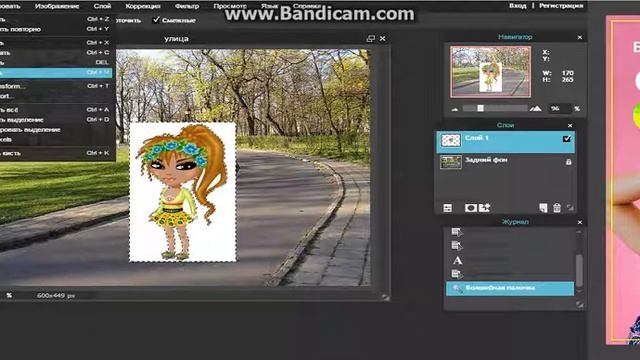Click the Navigator preview thumbnail
The image size is (640, 360).
click(x=491, y=72)
